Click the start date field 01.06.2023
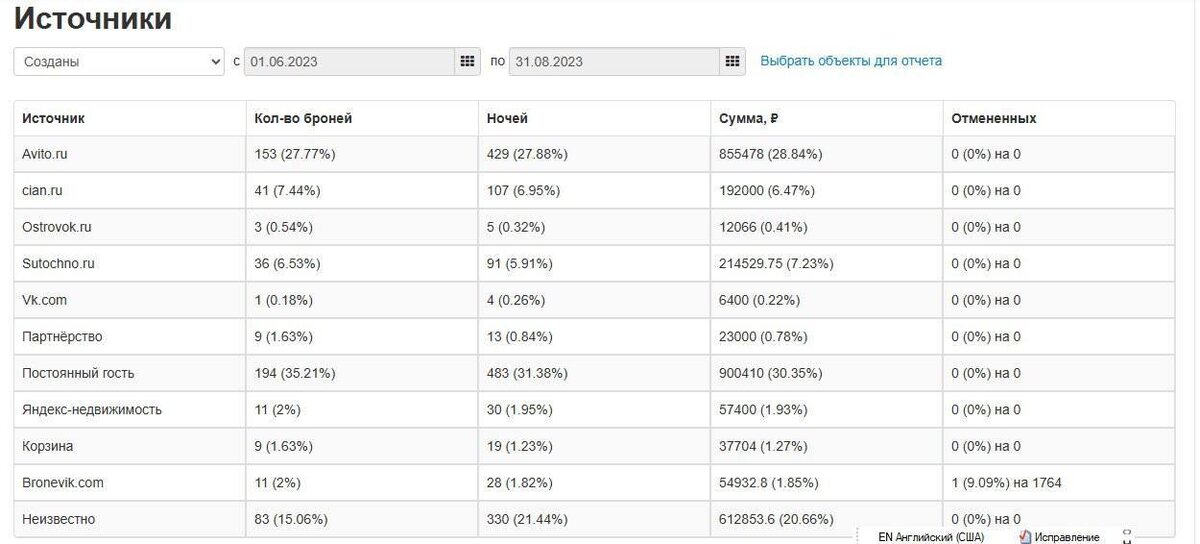This screenshot has height=544, width=1200. click(349, 61)
